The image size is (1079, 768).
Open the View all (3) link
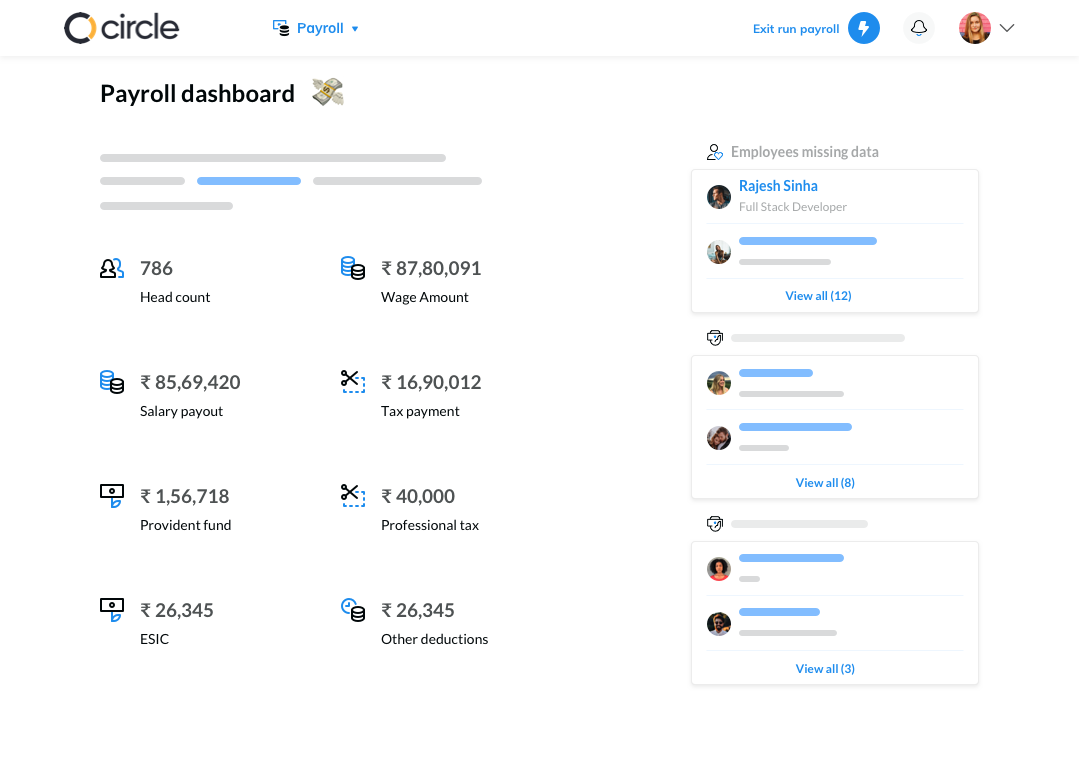(x=825, y=669)
